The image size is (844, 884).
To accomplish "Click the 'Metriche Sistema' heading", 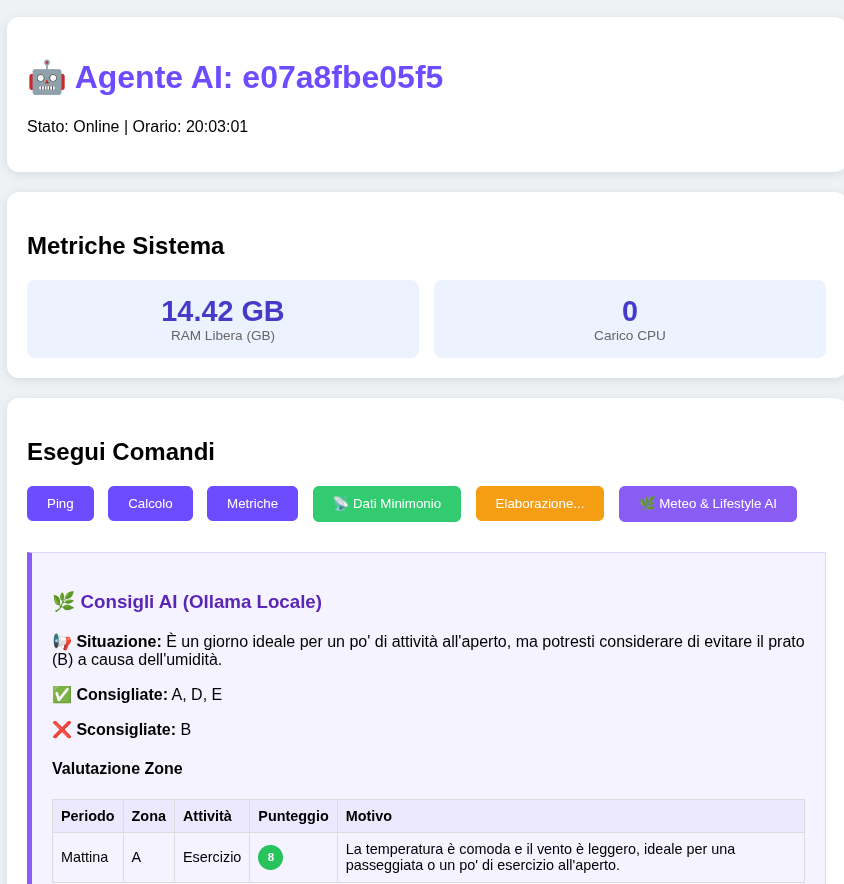I will click(126, 246).
